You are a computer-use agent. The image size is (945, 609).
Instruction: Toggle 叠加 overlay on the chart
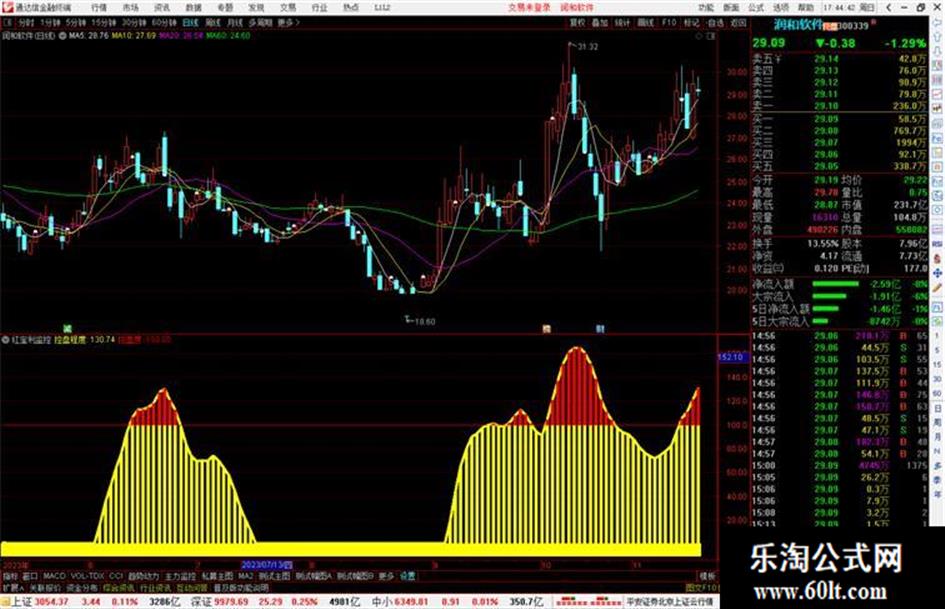click(600, 22)
